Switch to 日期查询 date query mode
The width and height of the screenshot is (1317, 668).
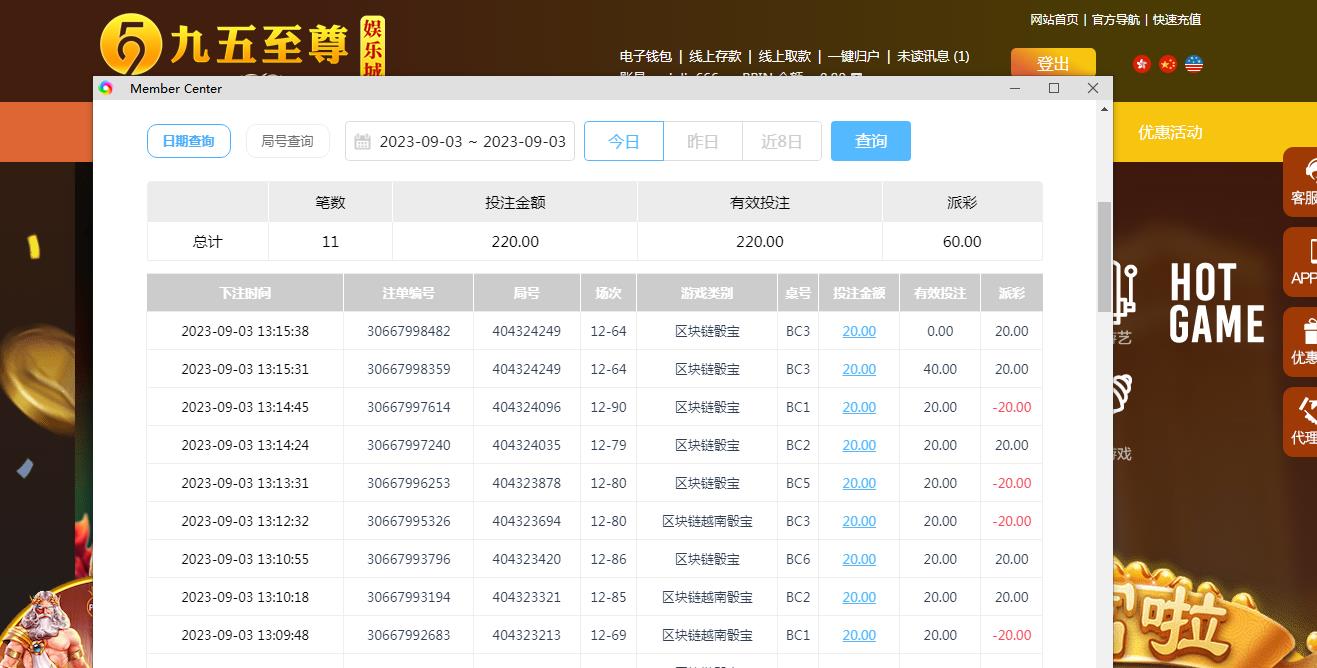click(x=188, y=141)
